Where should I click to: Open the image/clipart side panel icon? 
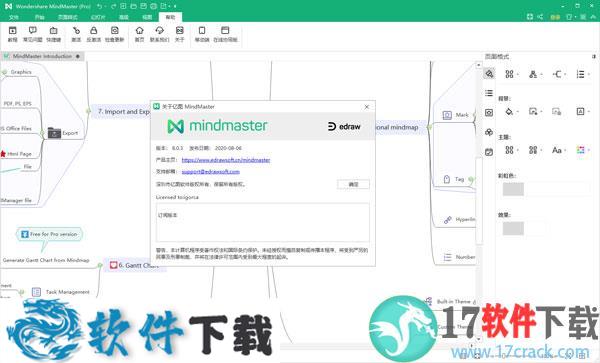(x=489, y=112)
